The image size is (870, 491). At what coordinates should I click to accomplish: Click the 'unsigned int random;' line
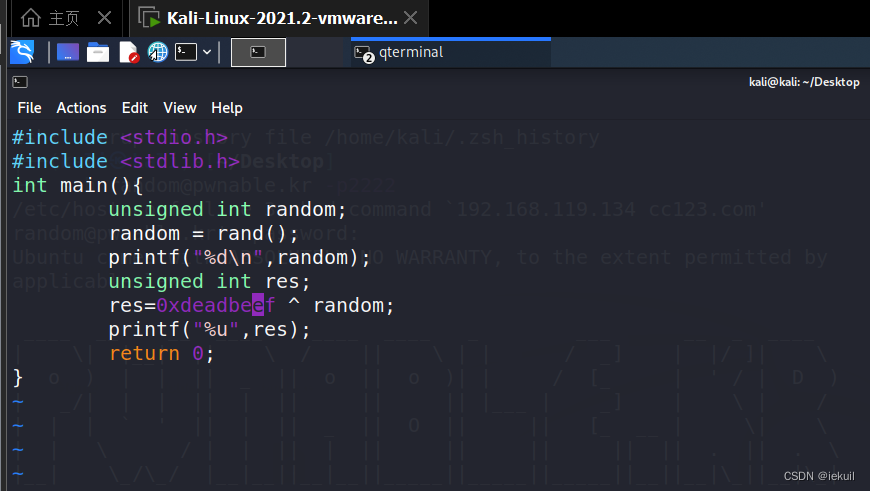tap(227, 209)
